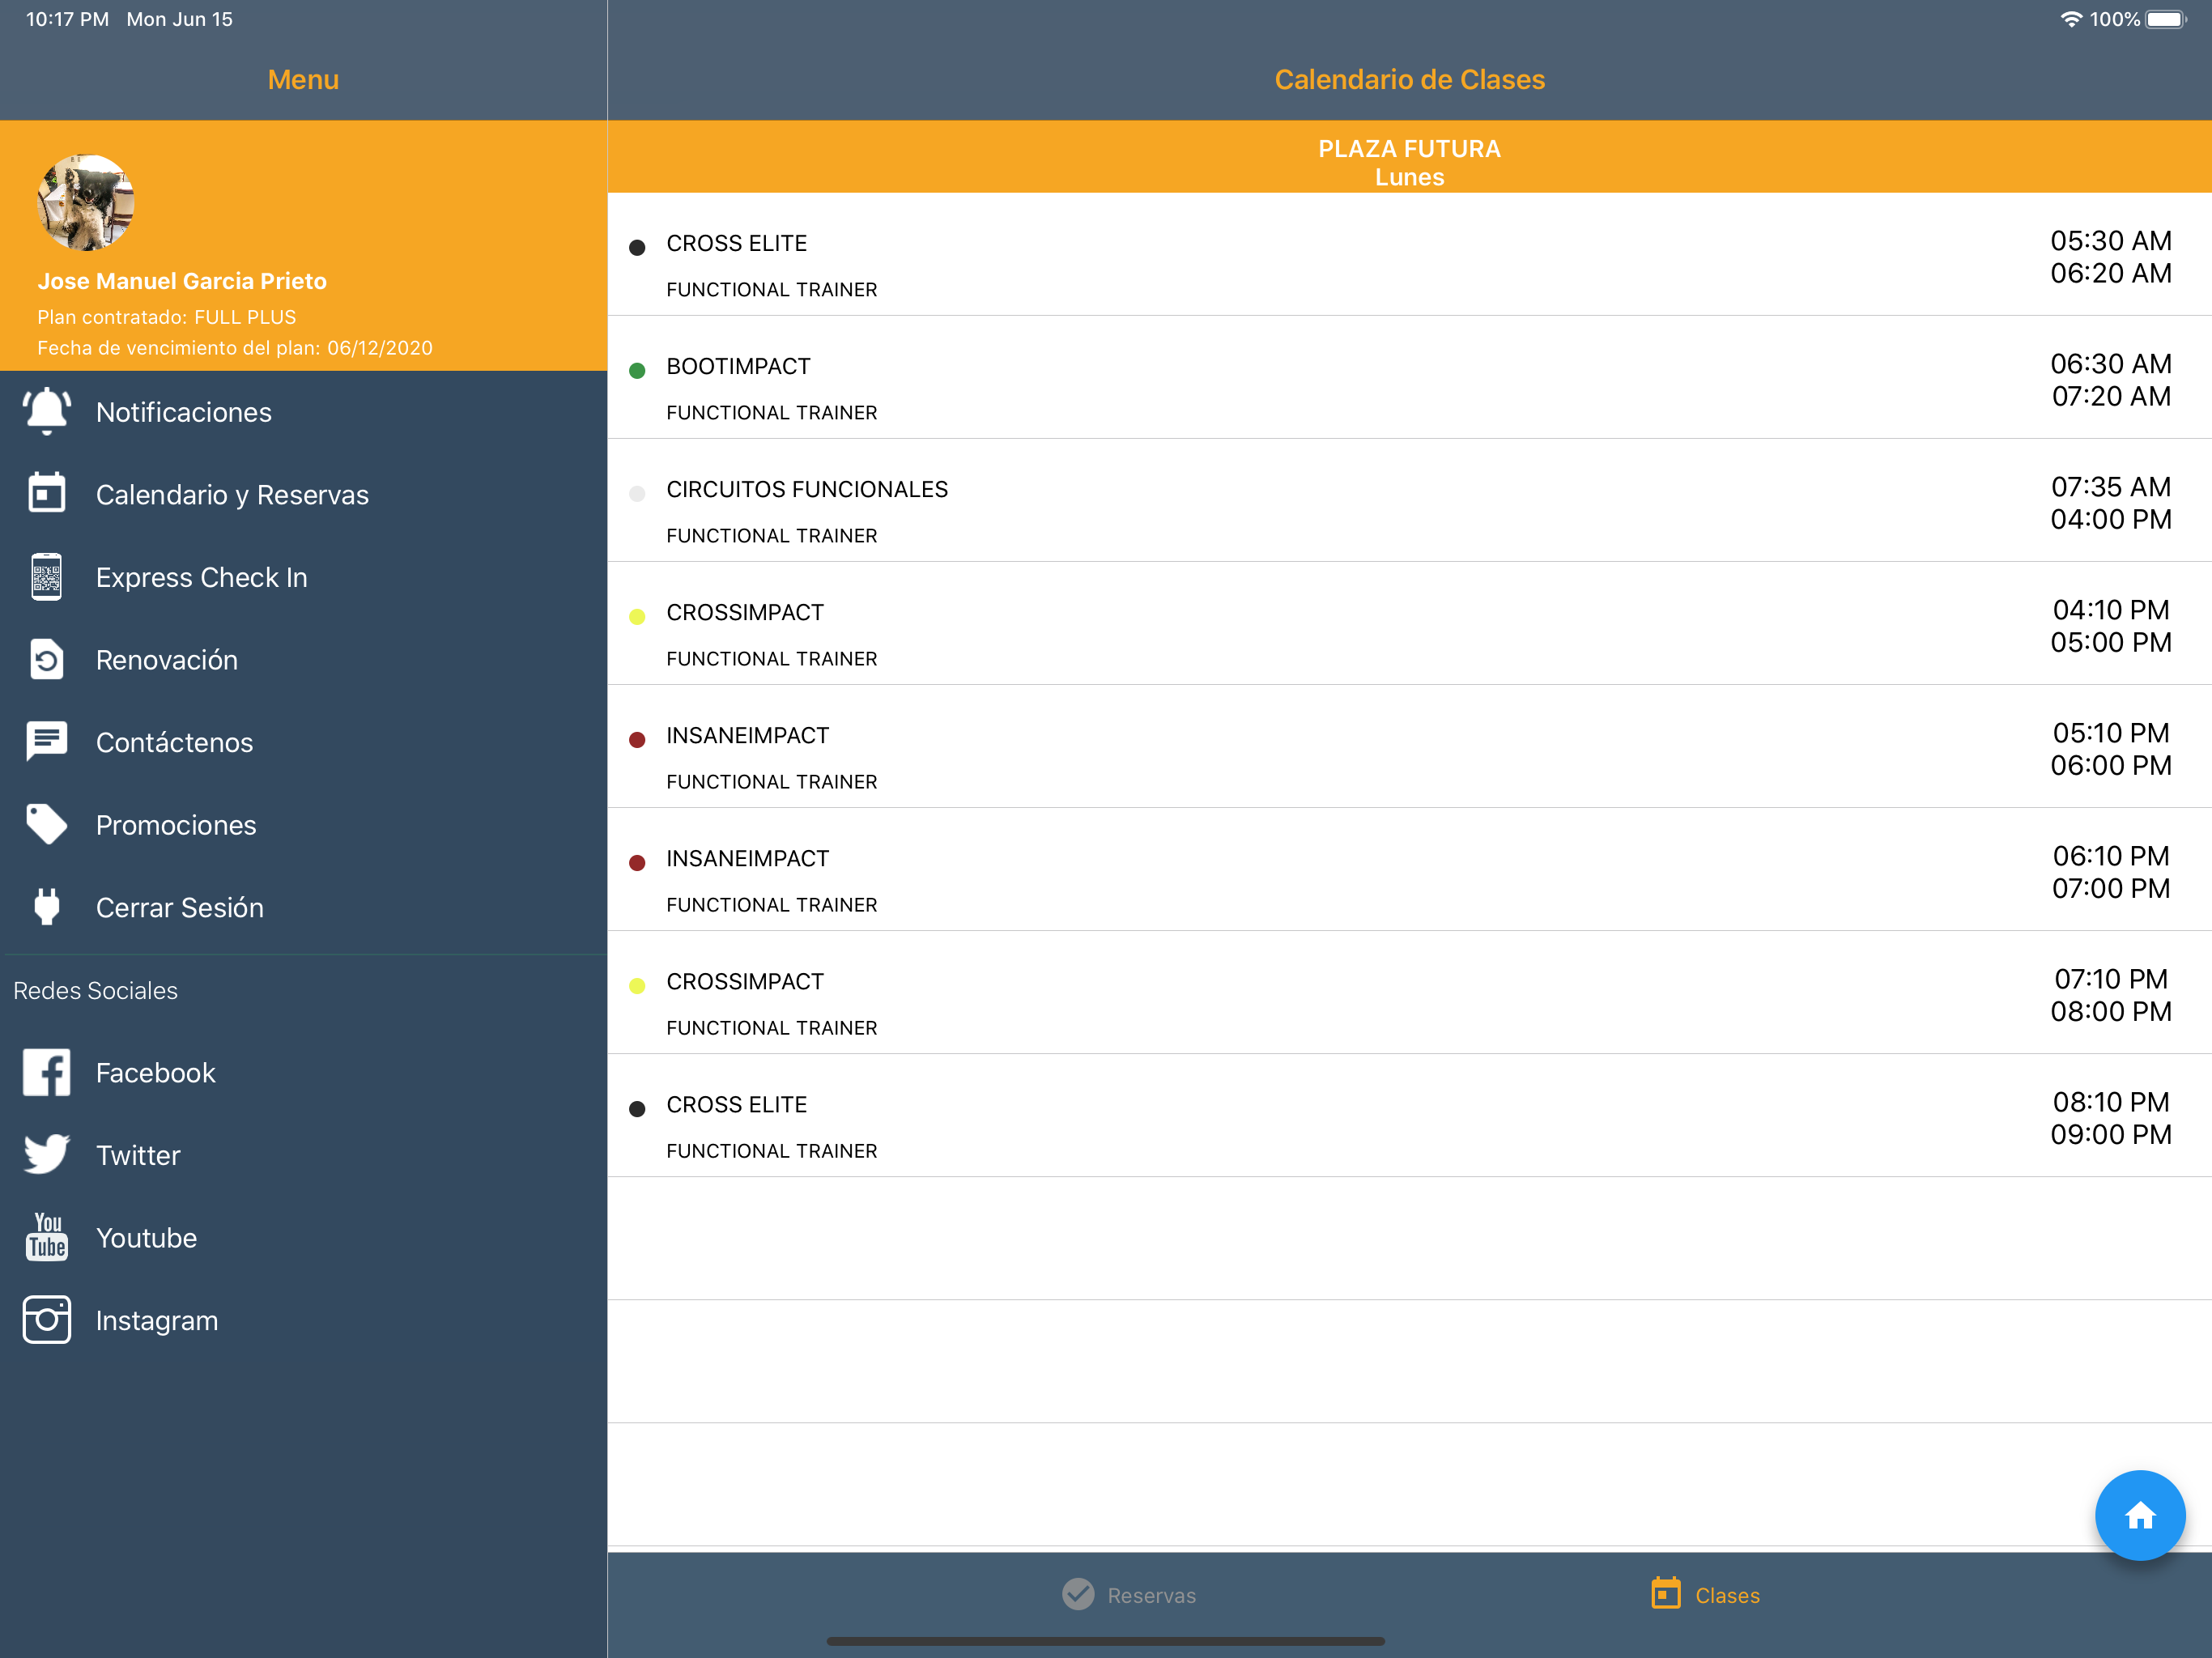The height and width of the screenshot is (1658, 2212).
Task: Open the Twitter link
Action: coord(303,1155)
